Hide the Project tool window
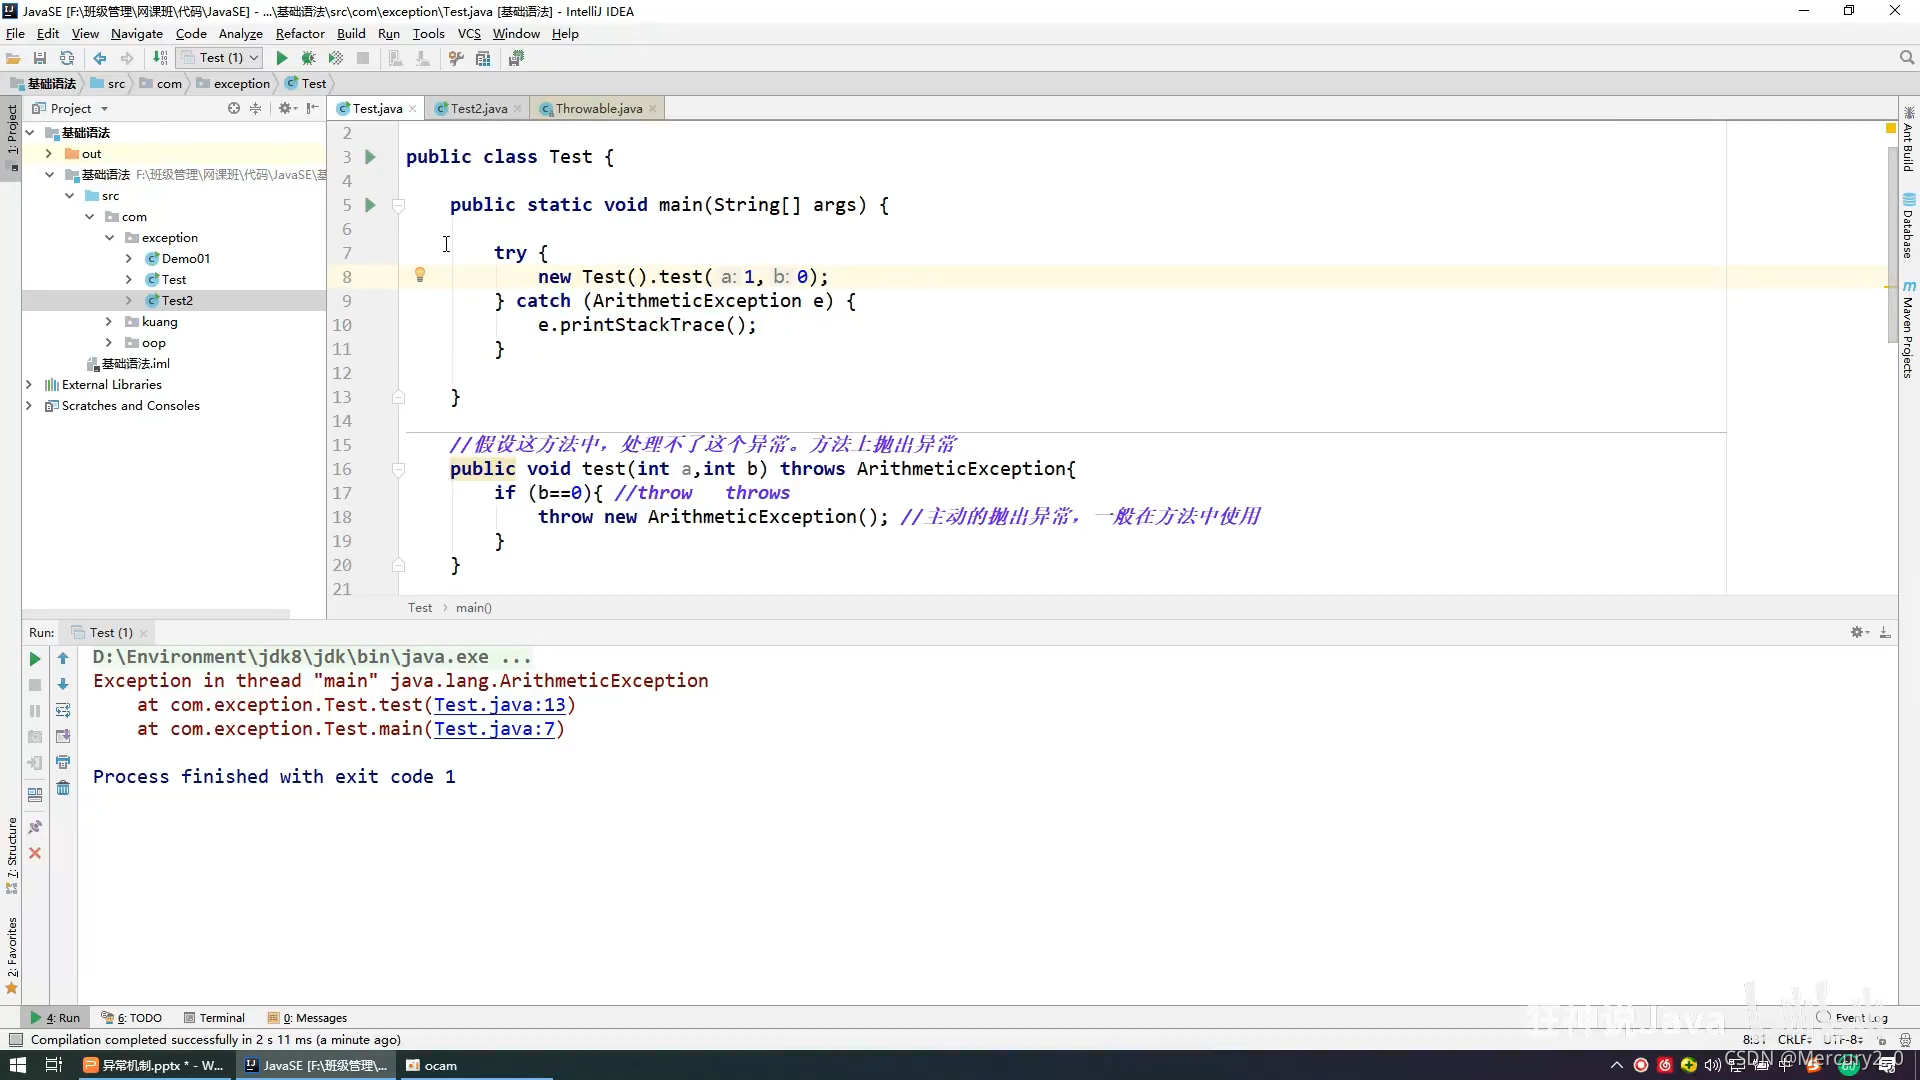Screen dimensions: 1920x1080 click(313, 108)
